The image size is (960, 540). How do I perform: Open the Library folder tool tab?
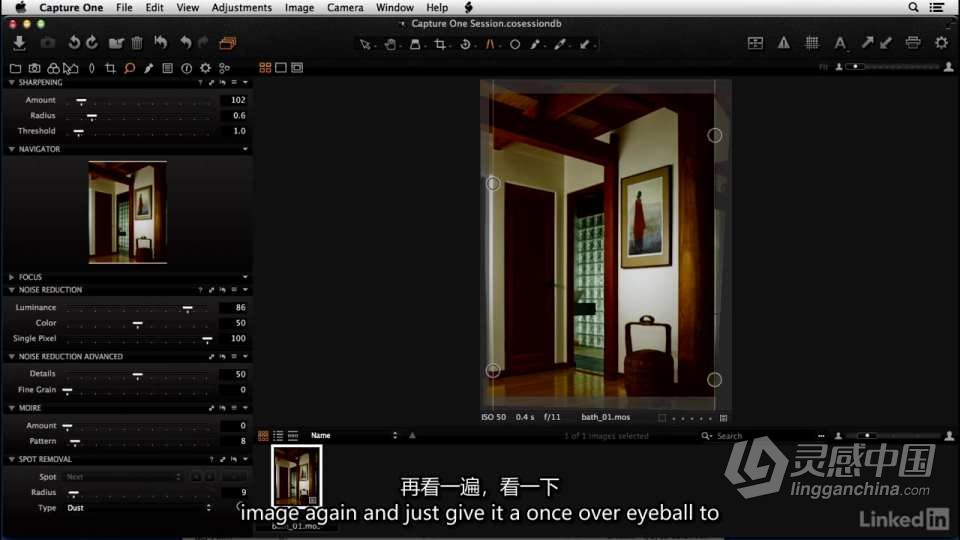[15, 68]
